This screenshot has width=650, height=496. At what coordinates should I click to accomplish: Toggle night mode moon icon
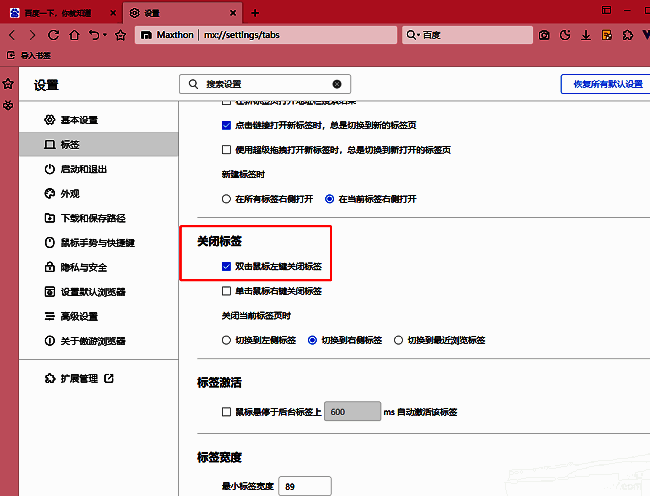pos(564,35)
